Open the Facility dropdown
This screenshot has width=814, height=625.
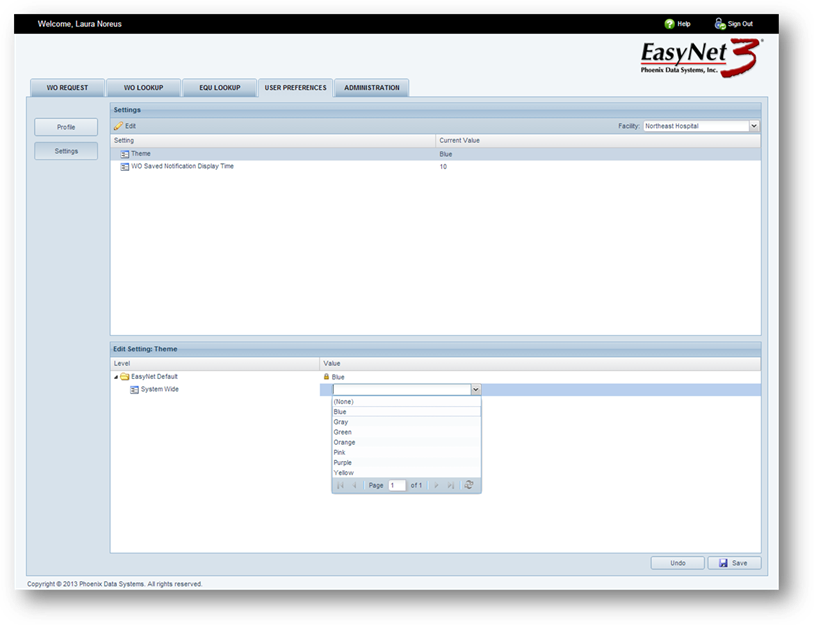pos(754,126)
